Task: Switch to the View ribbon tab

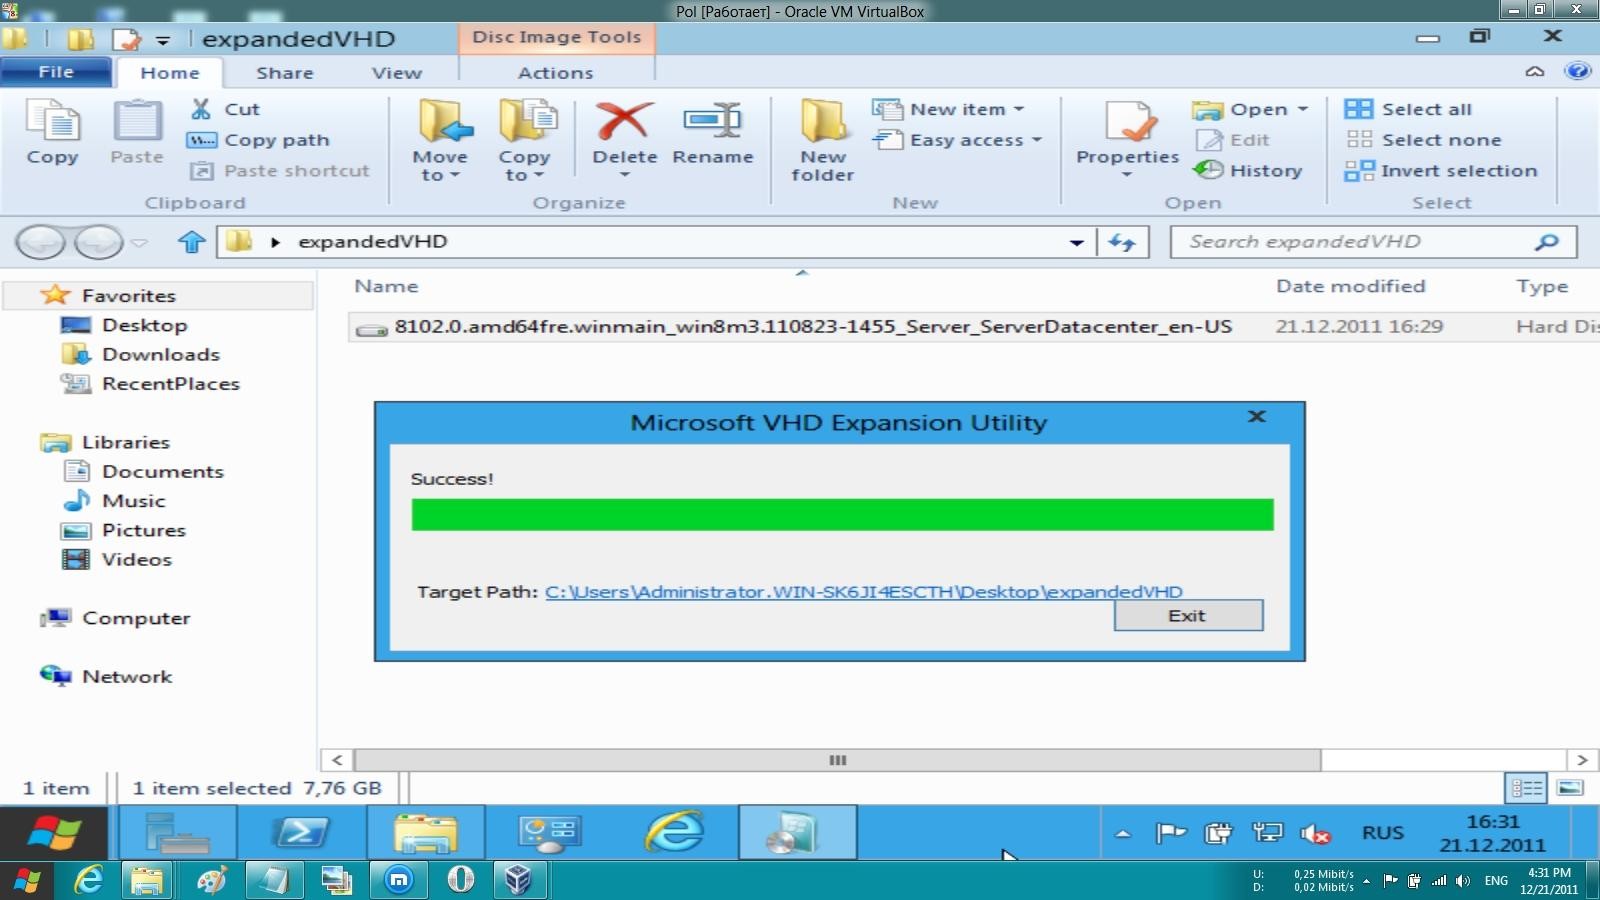Action: tap(397, 73)
